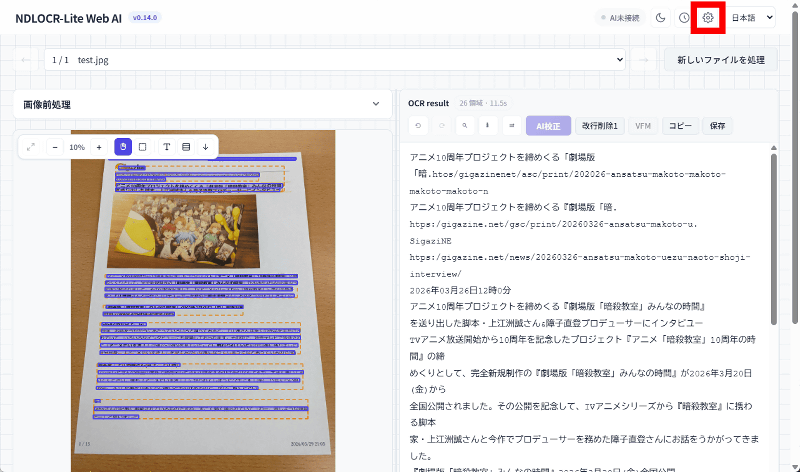Toggle dark mode with moon icon

pos(661,17)
